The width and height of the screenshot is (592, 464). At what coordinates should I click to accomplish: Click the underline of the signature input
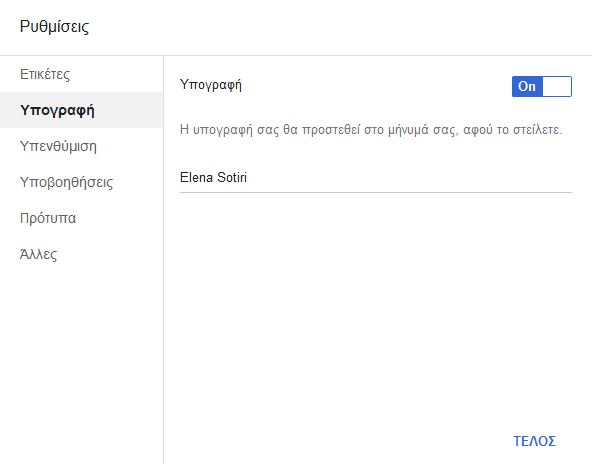[x=376, y=192]
